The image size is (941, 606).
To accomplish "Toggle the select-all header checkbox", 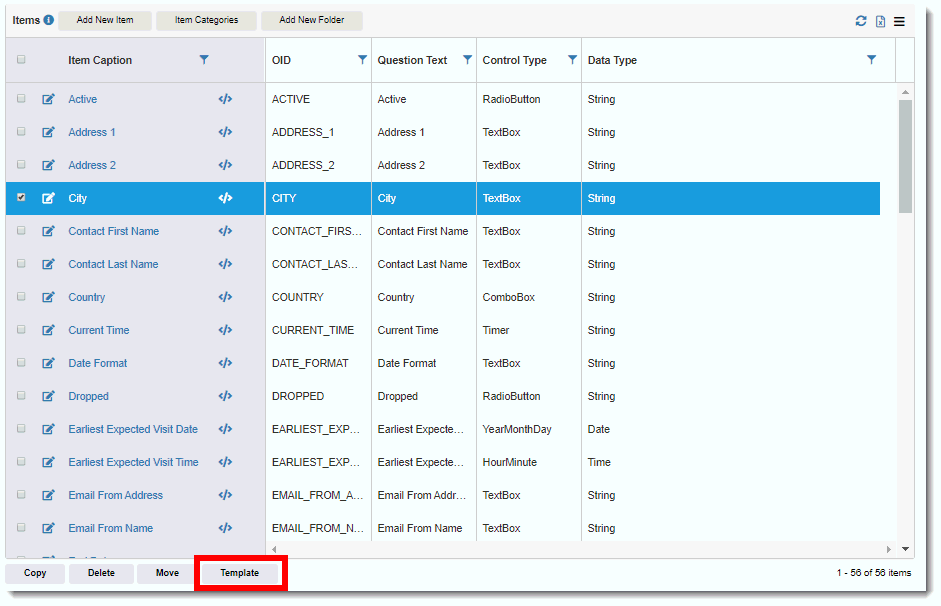I will click(21, 59).
